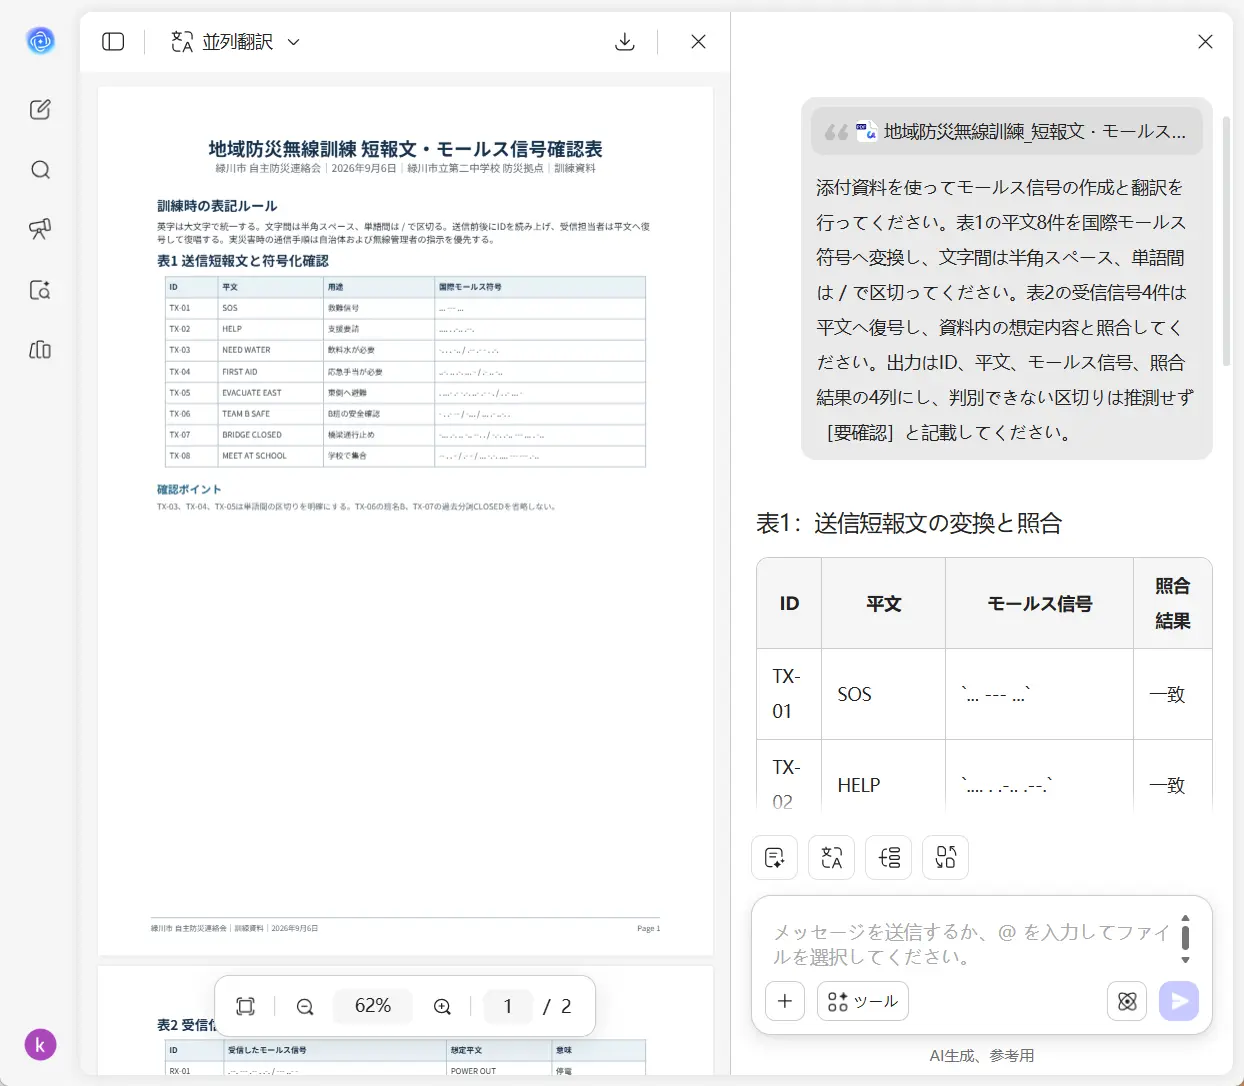The height and width of the screenshot is (1086, 1244).
Task: Click the fit-to-page icon
Action: click(246, 1006)
